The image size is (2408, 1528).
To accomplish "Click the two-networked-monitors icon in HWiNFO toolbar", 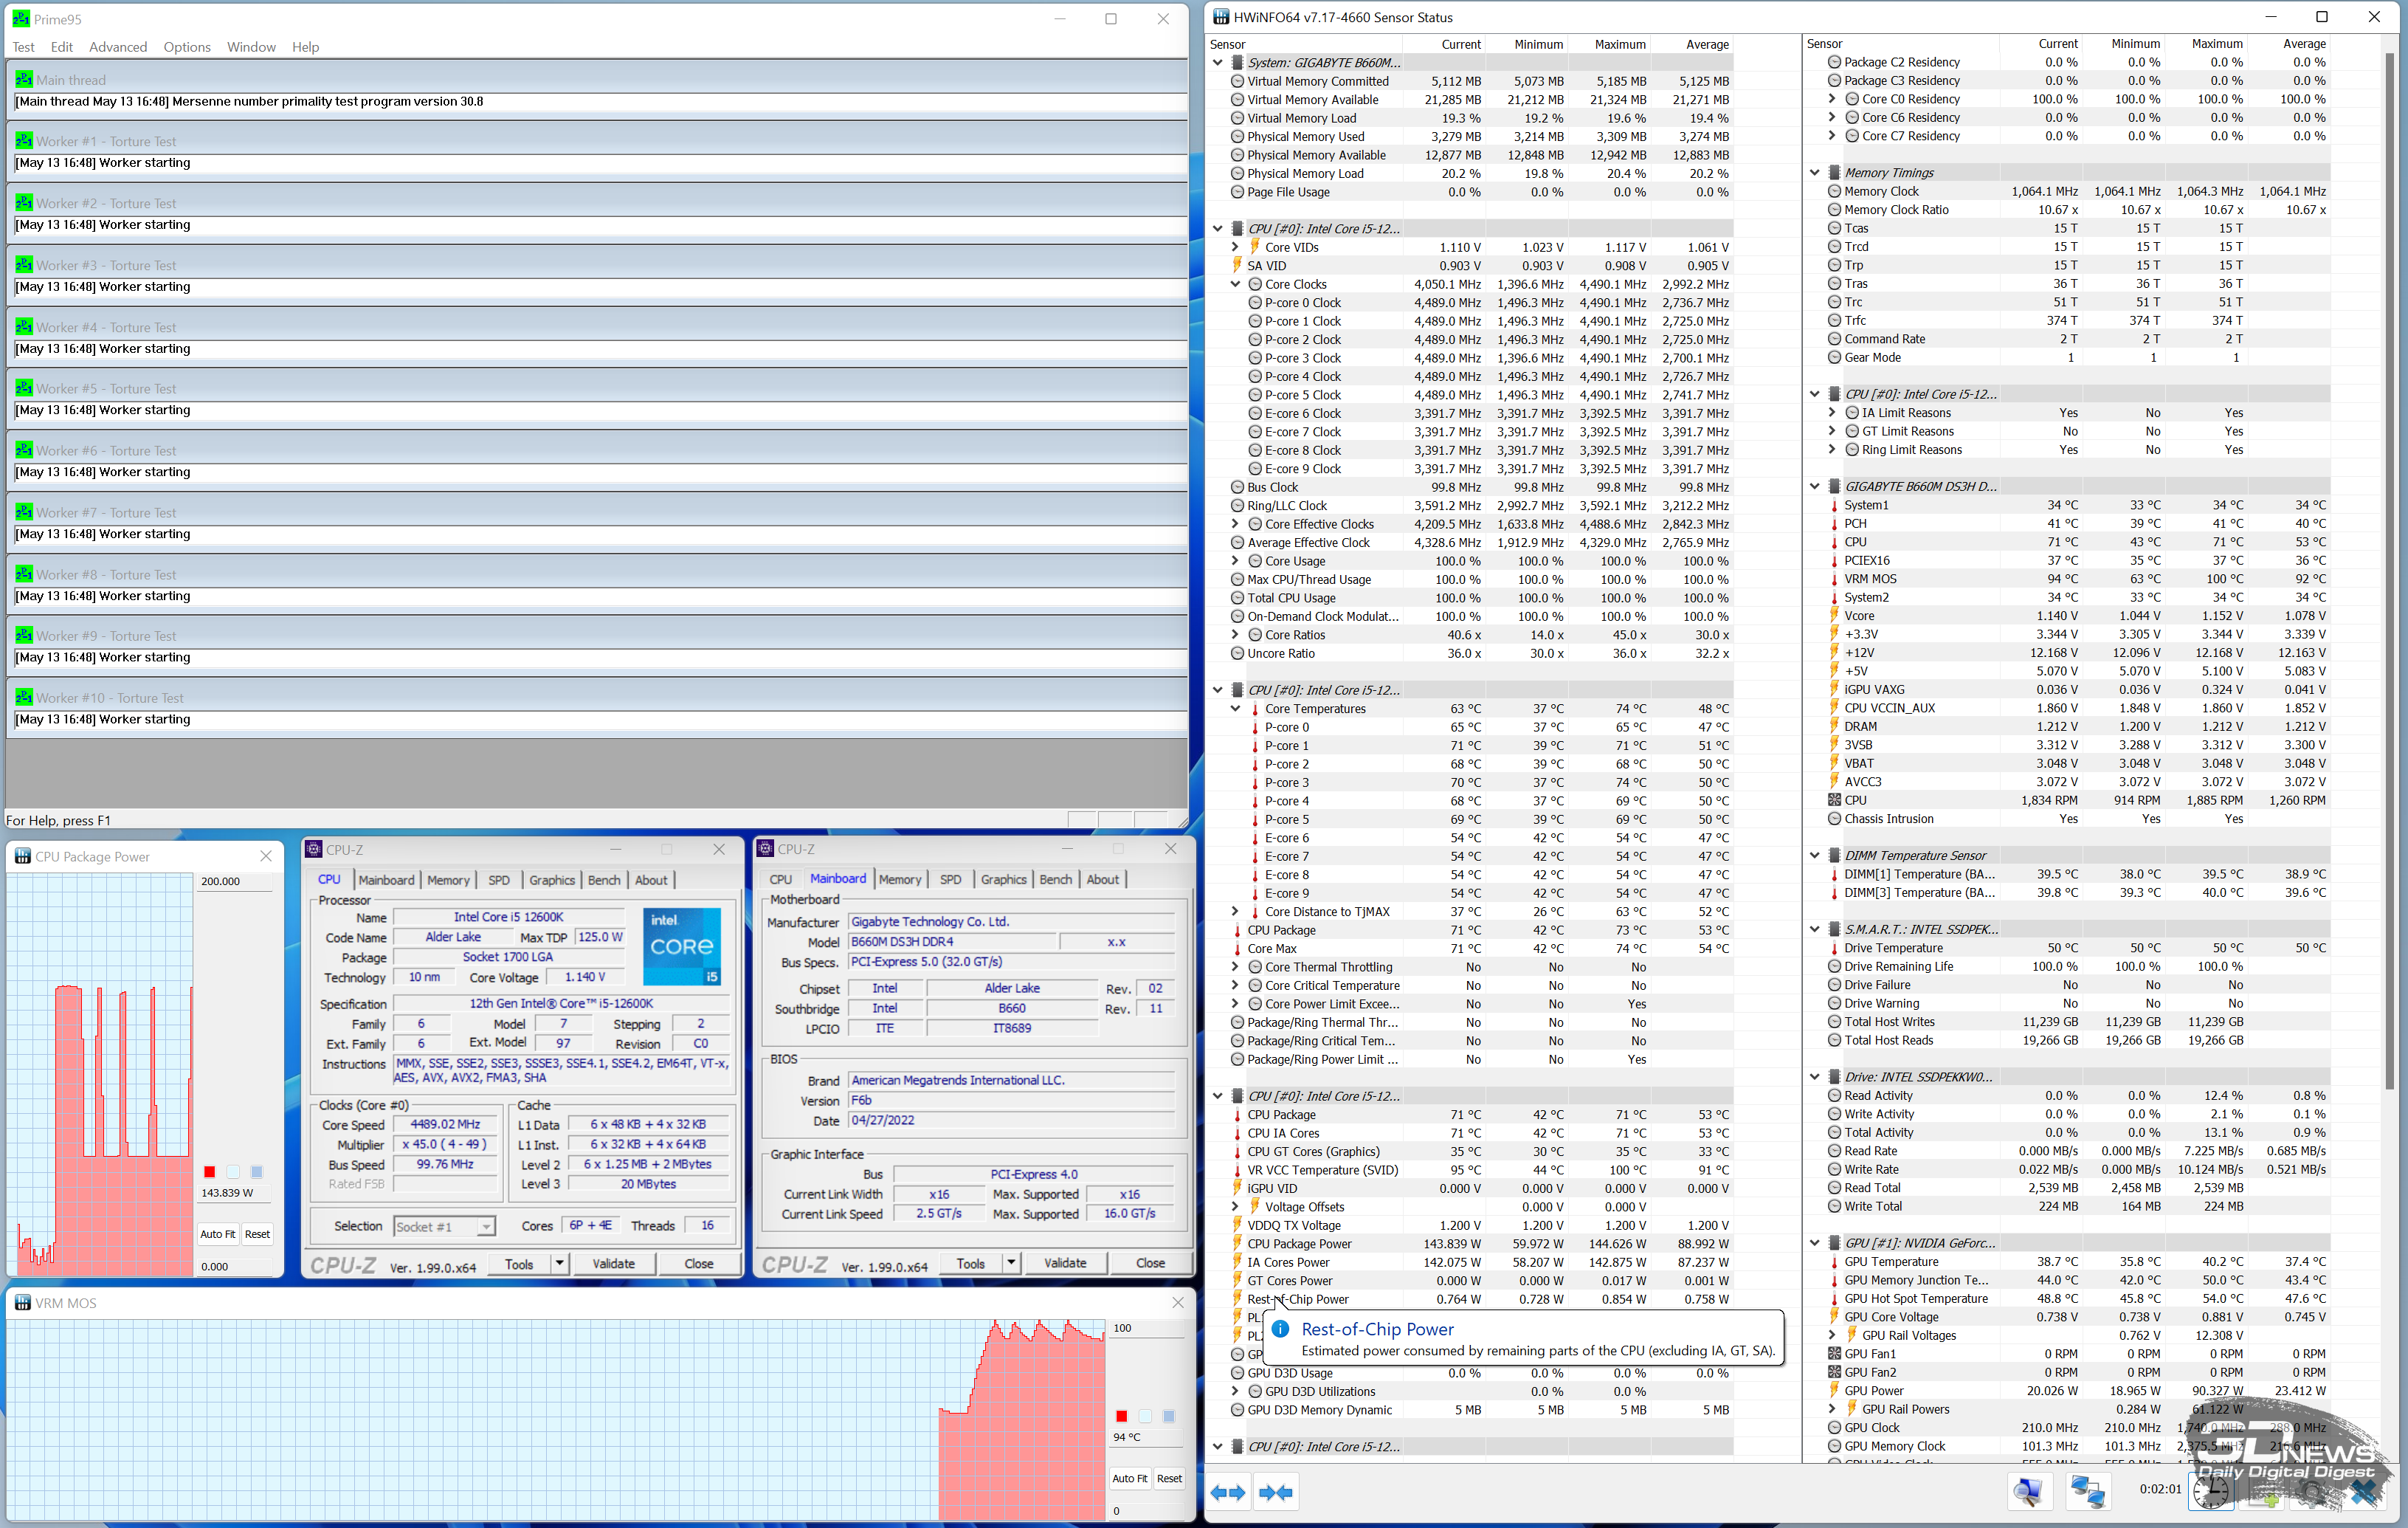I will click(2086, 1492).
